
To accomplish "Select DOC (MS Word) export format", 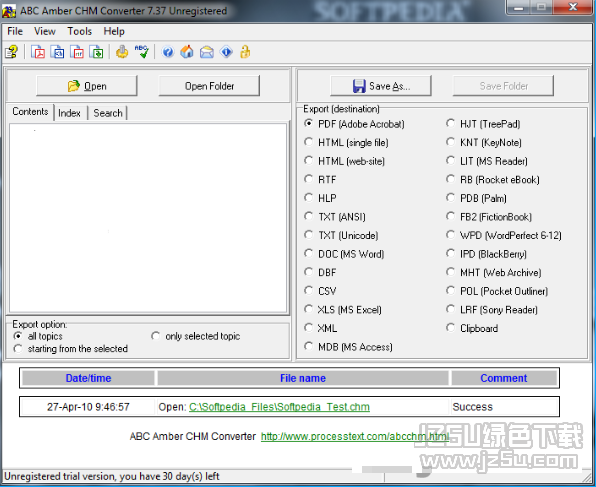I will (345, 254).
